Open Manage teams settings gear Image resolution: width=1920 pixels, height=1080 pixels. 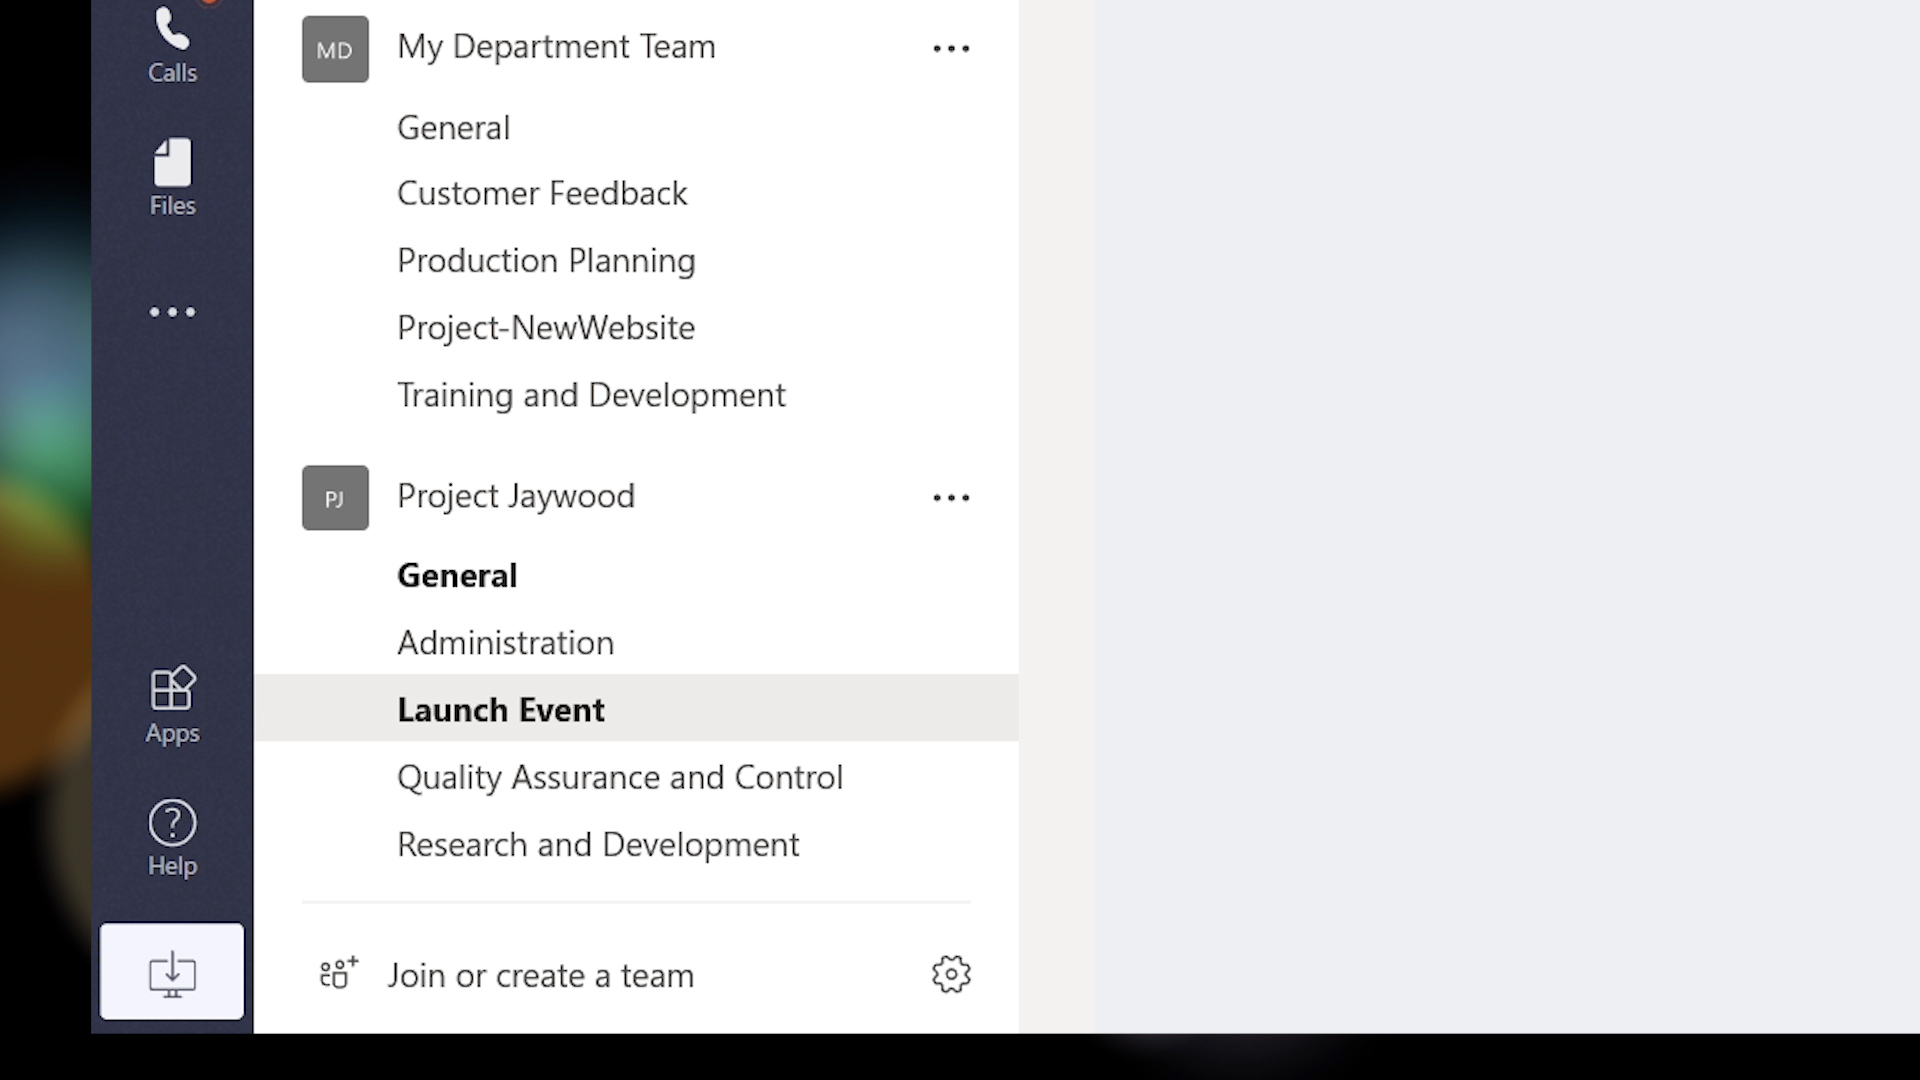[951, 974]
